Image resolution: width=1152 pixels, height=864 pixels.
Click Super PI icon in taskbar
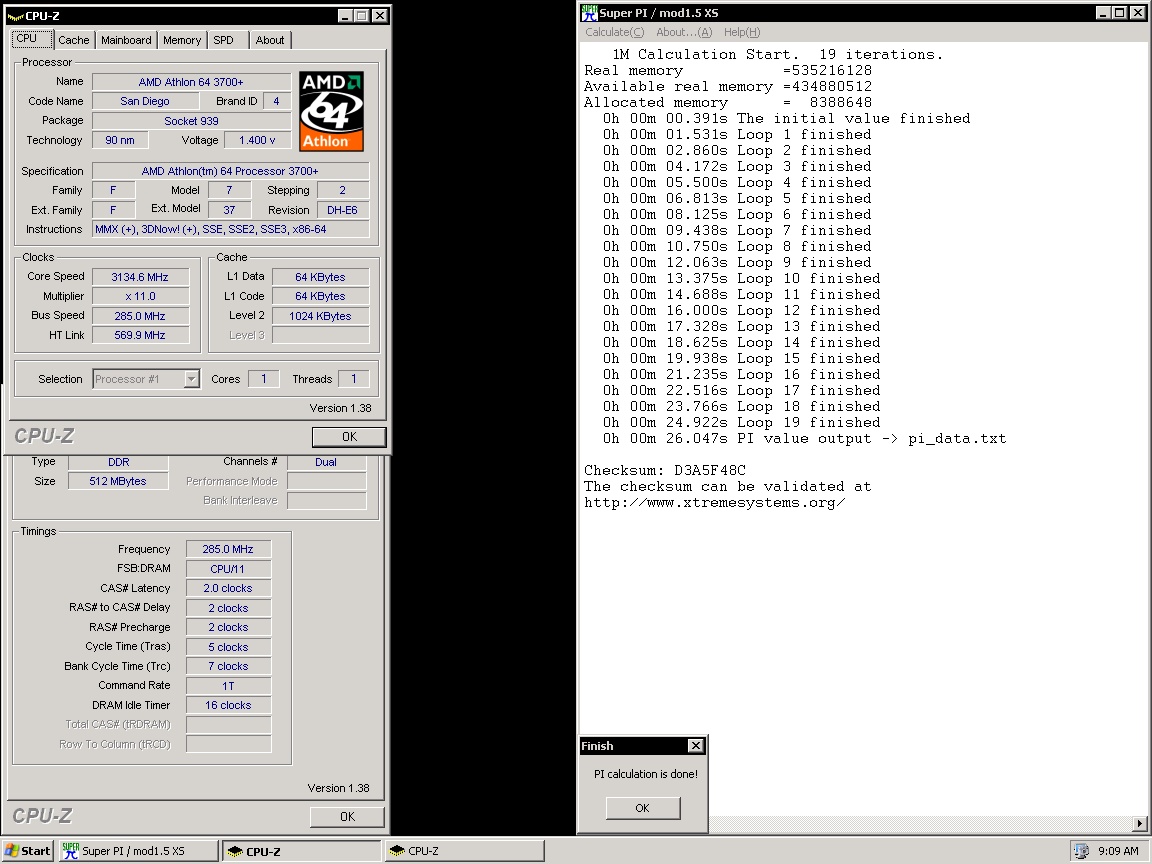coord(71,851)
